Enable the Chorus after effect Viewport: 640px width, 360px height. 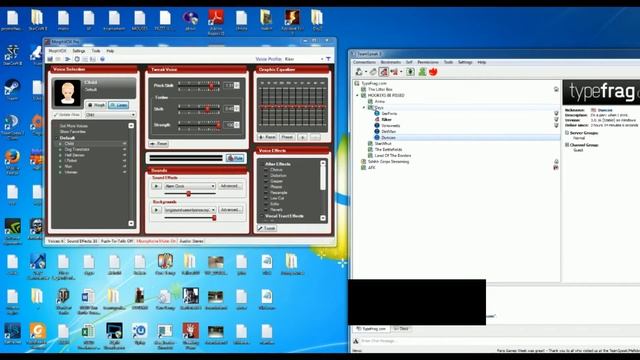[266, 170]
